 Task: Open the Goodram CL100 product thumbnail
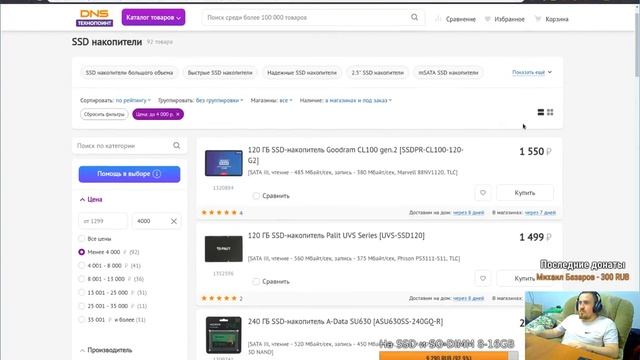pyautogui.click(x=224, y=163)
